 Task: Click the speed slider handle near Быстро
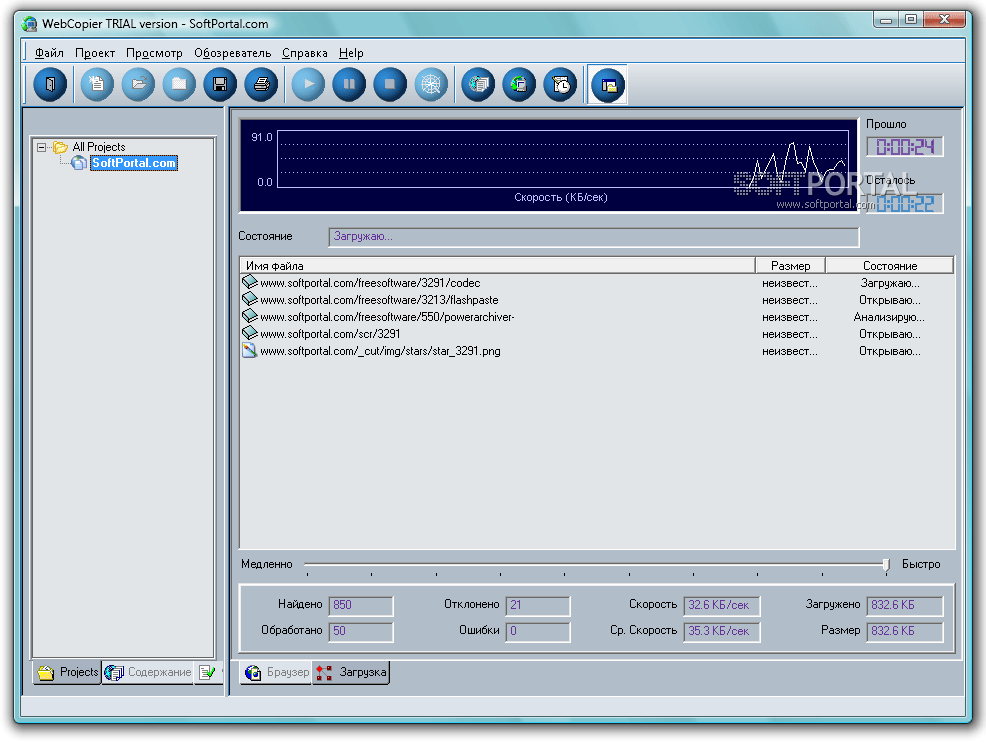tap(885, 565)
